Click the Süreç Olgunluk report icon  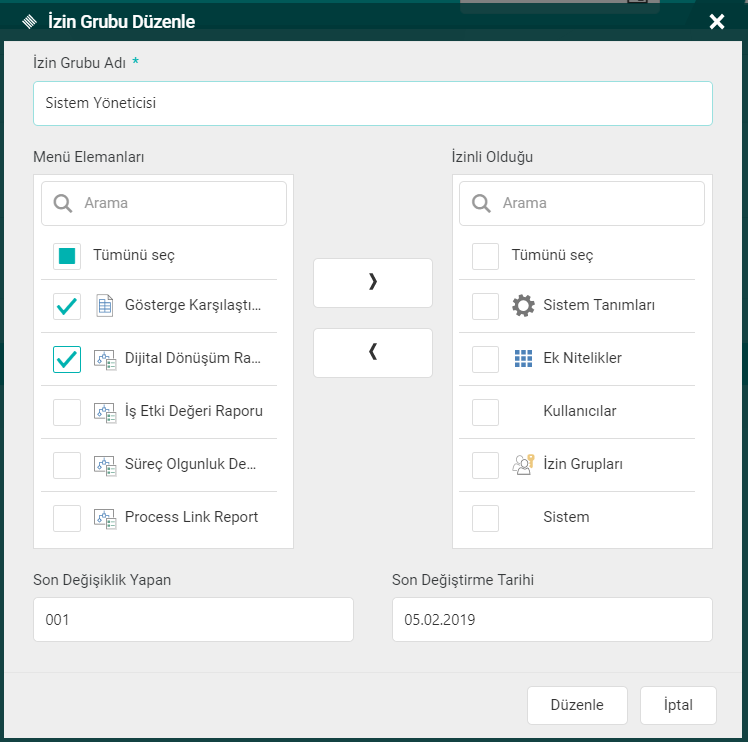click(x=105, y=464)
